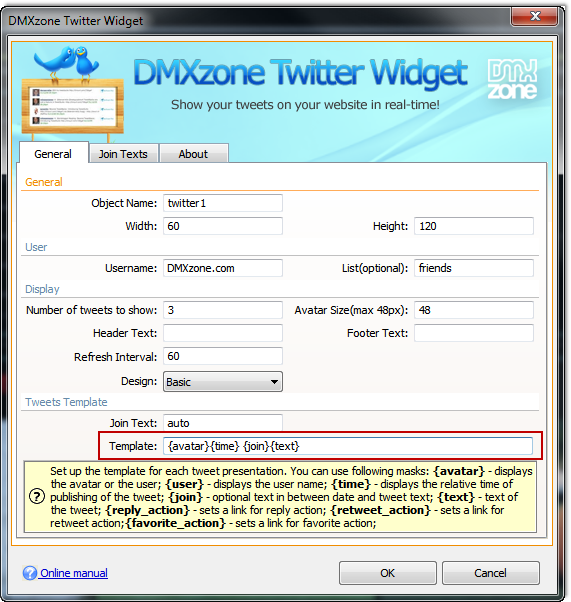The height and width of the screenshot is (602, 571).
Task: Click the Cancel button
Action: [x=490, y=573]
